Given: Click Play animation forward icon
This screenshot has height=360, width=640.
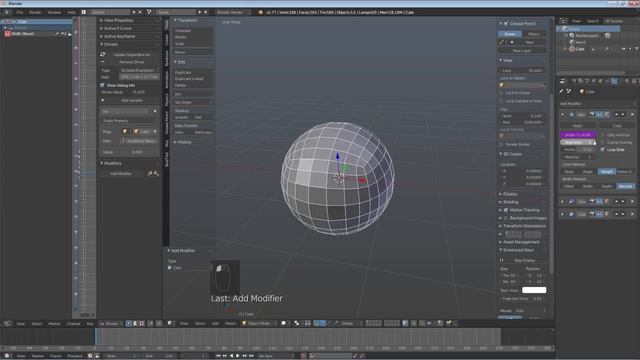Looking at the screenshot, I should pos(238,356).
